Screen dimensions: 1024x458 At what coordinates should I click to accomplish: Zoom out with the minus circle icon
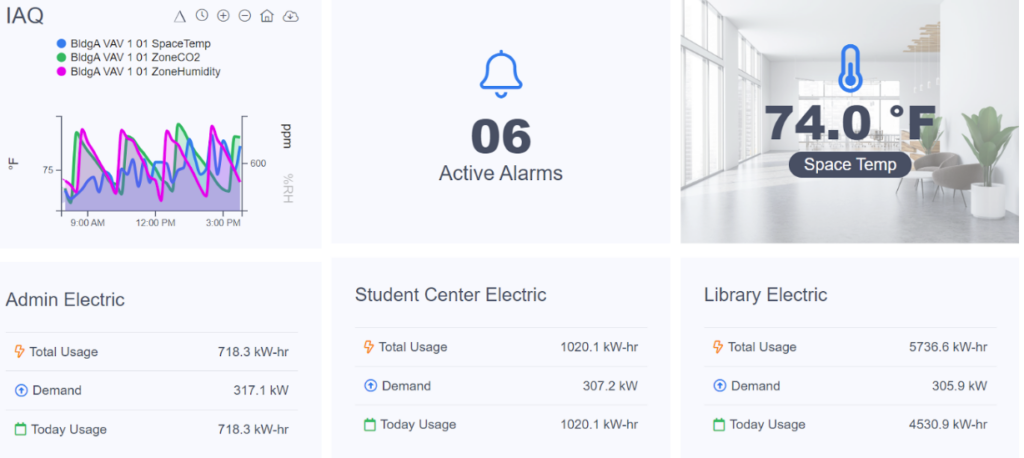[245, 16]
